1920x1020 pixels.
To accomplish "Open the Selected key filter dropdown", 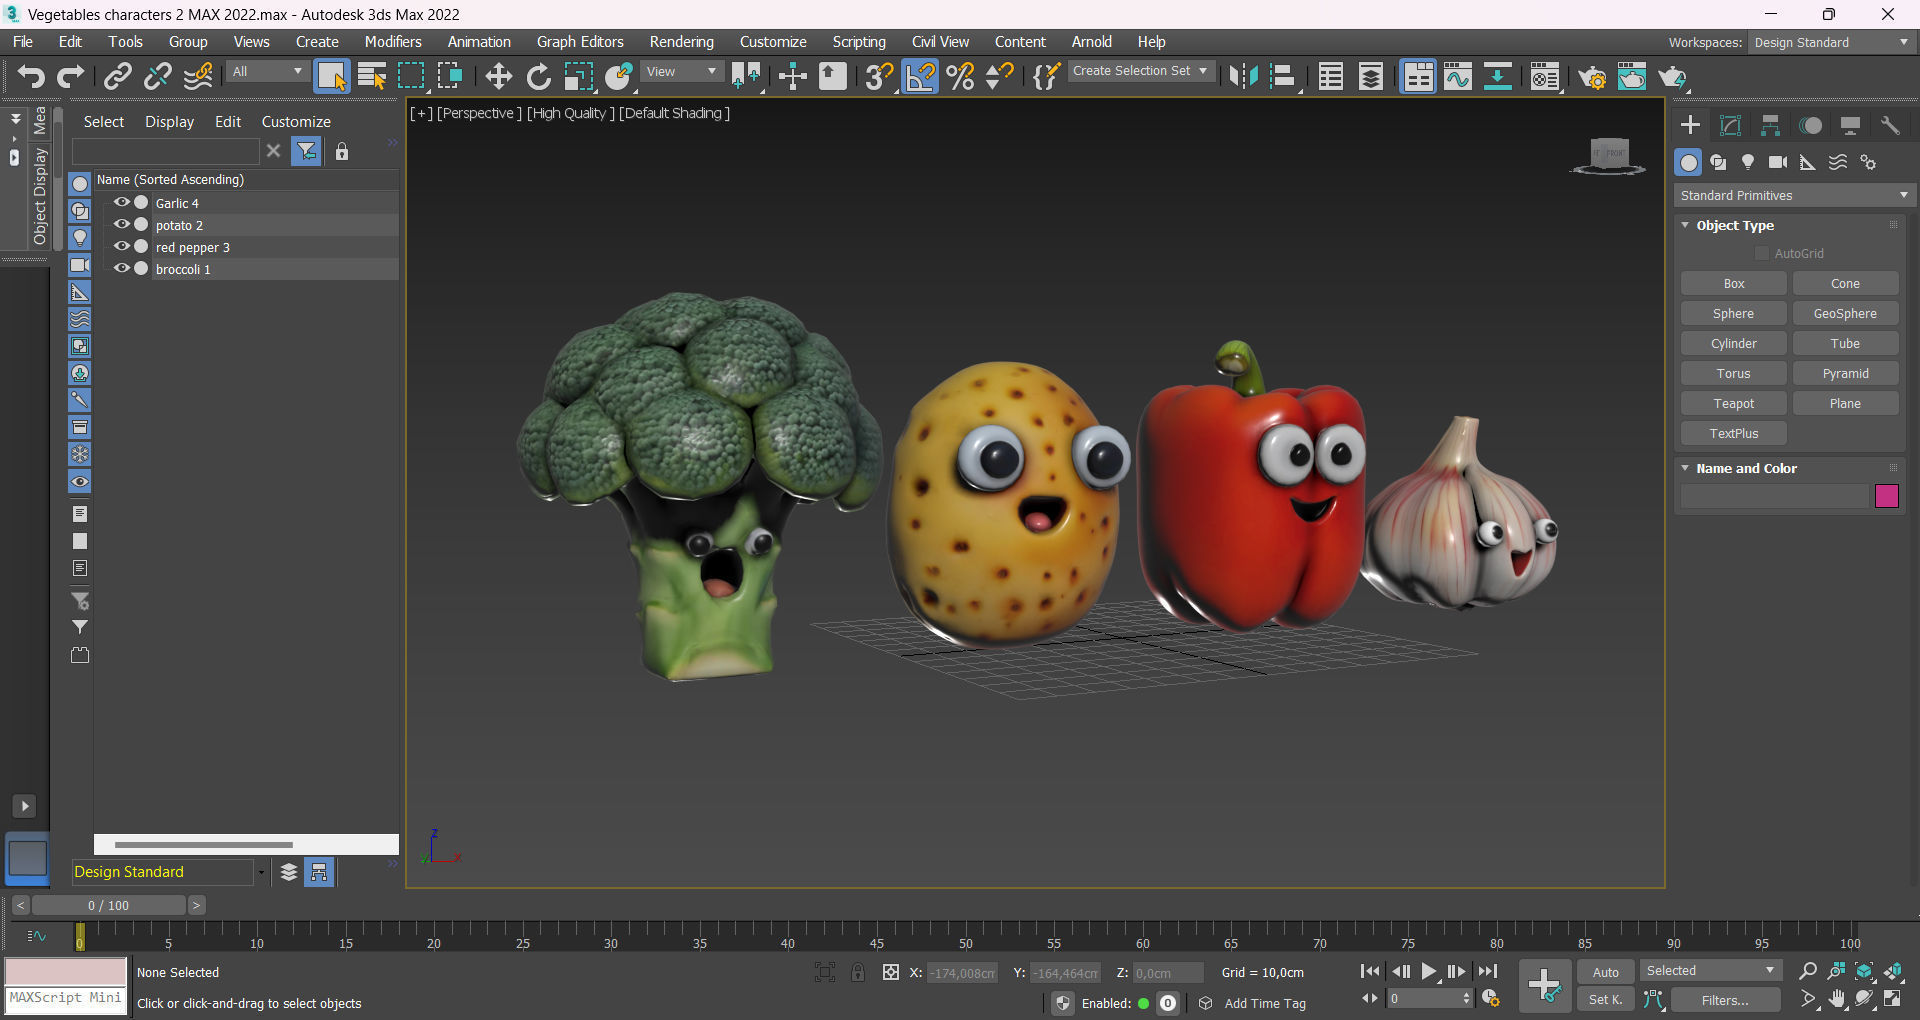I will 1710,971.
